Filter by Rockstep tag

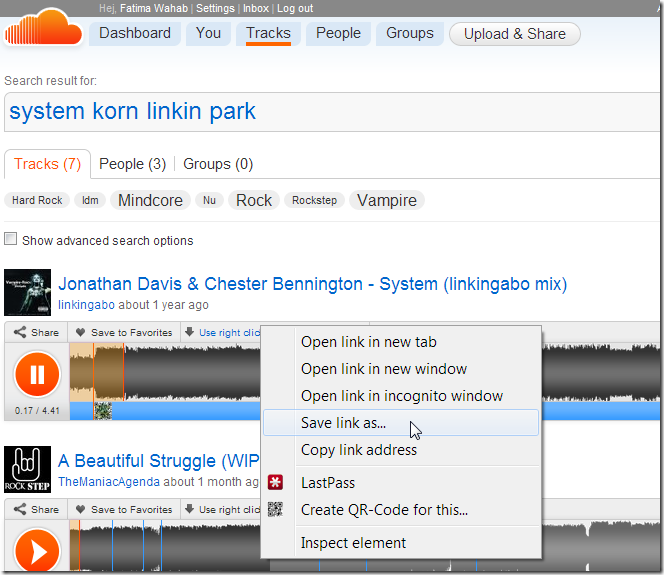[x=314, y=200]
